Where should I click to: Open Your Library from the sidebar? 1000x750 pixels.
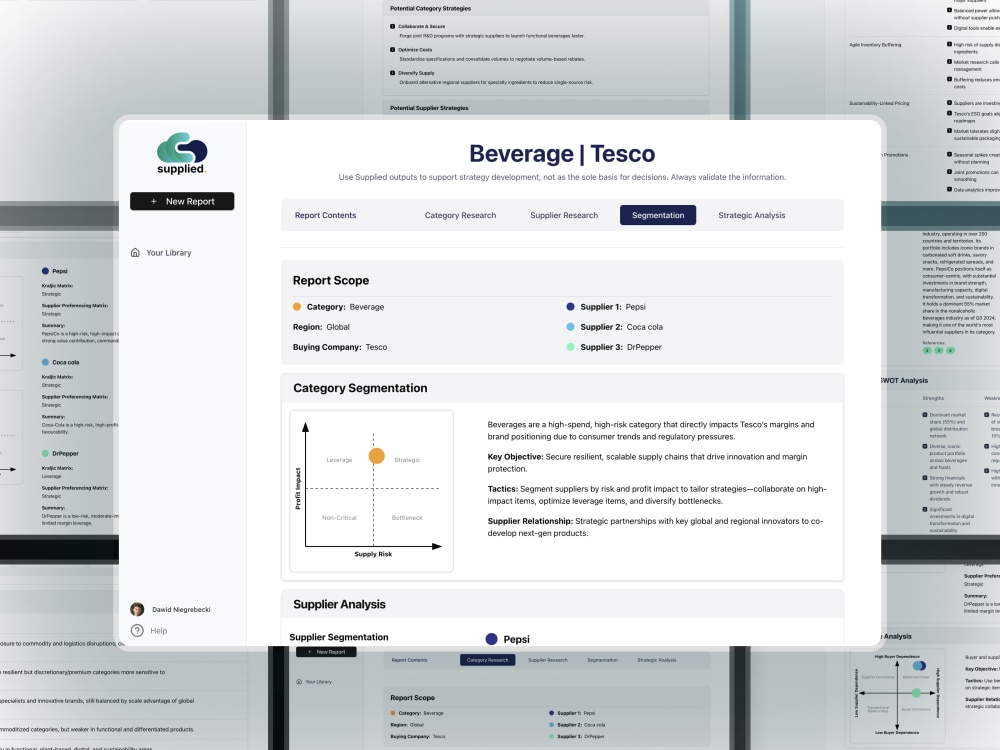click(x=168, y=253)
